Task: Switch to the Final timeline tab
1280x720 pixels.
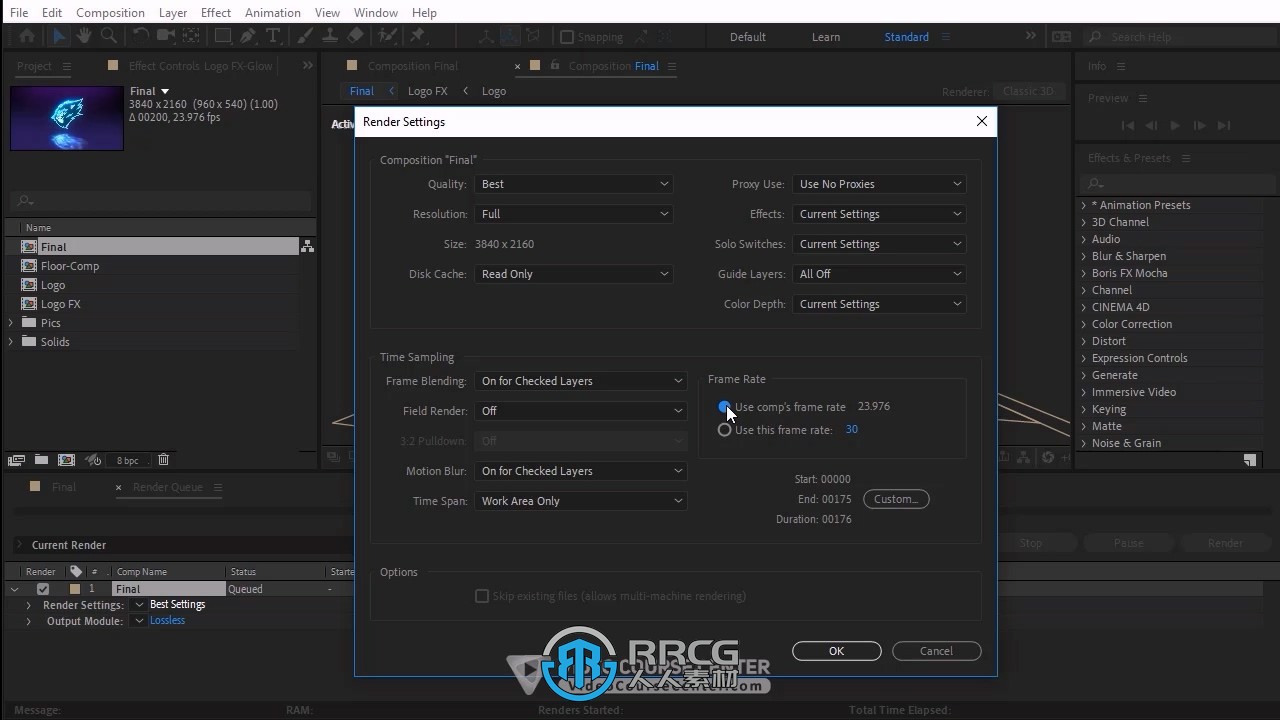Action: pos(64,487)
